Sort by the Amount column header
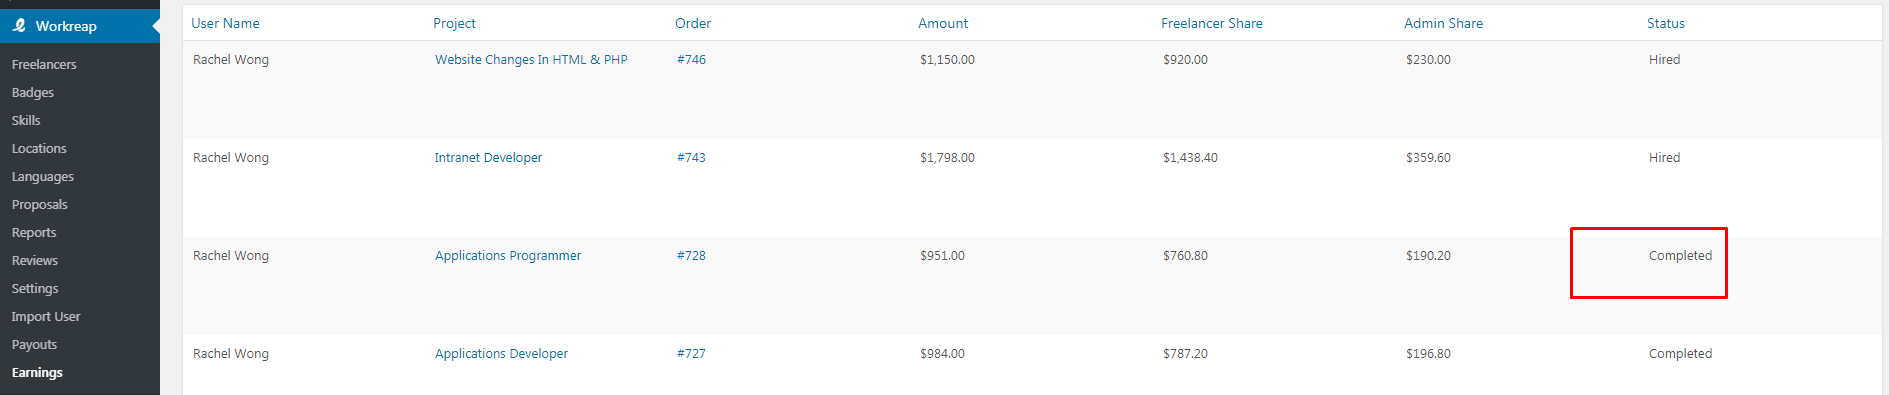 tap(943, 23)
